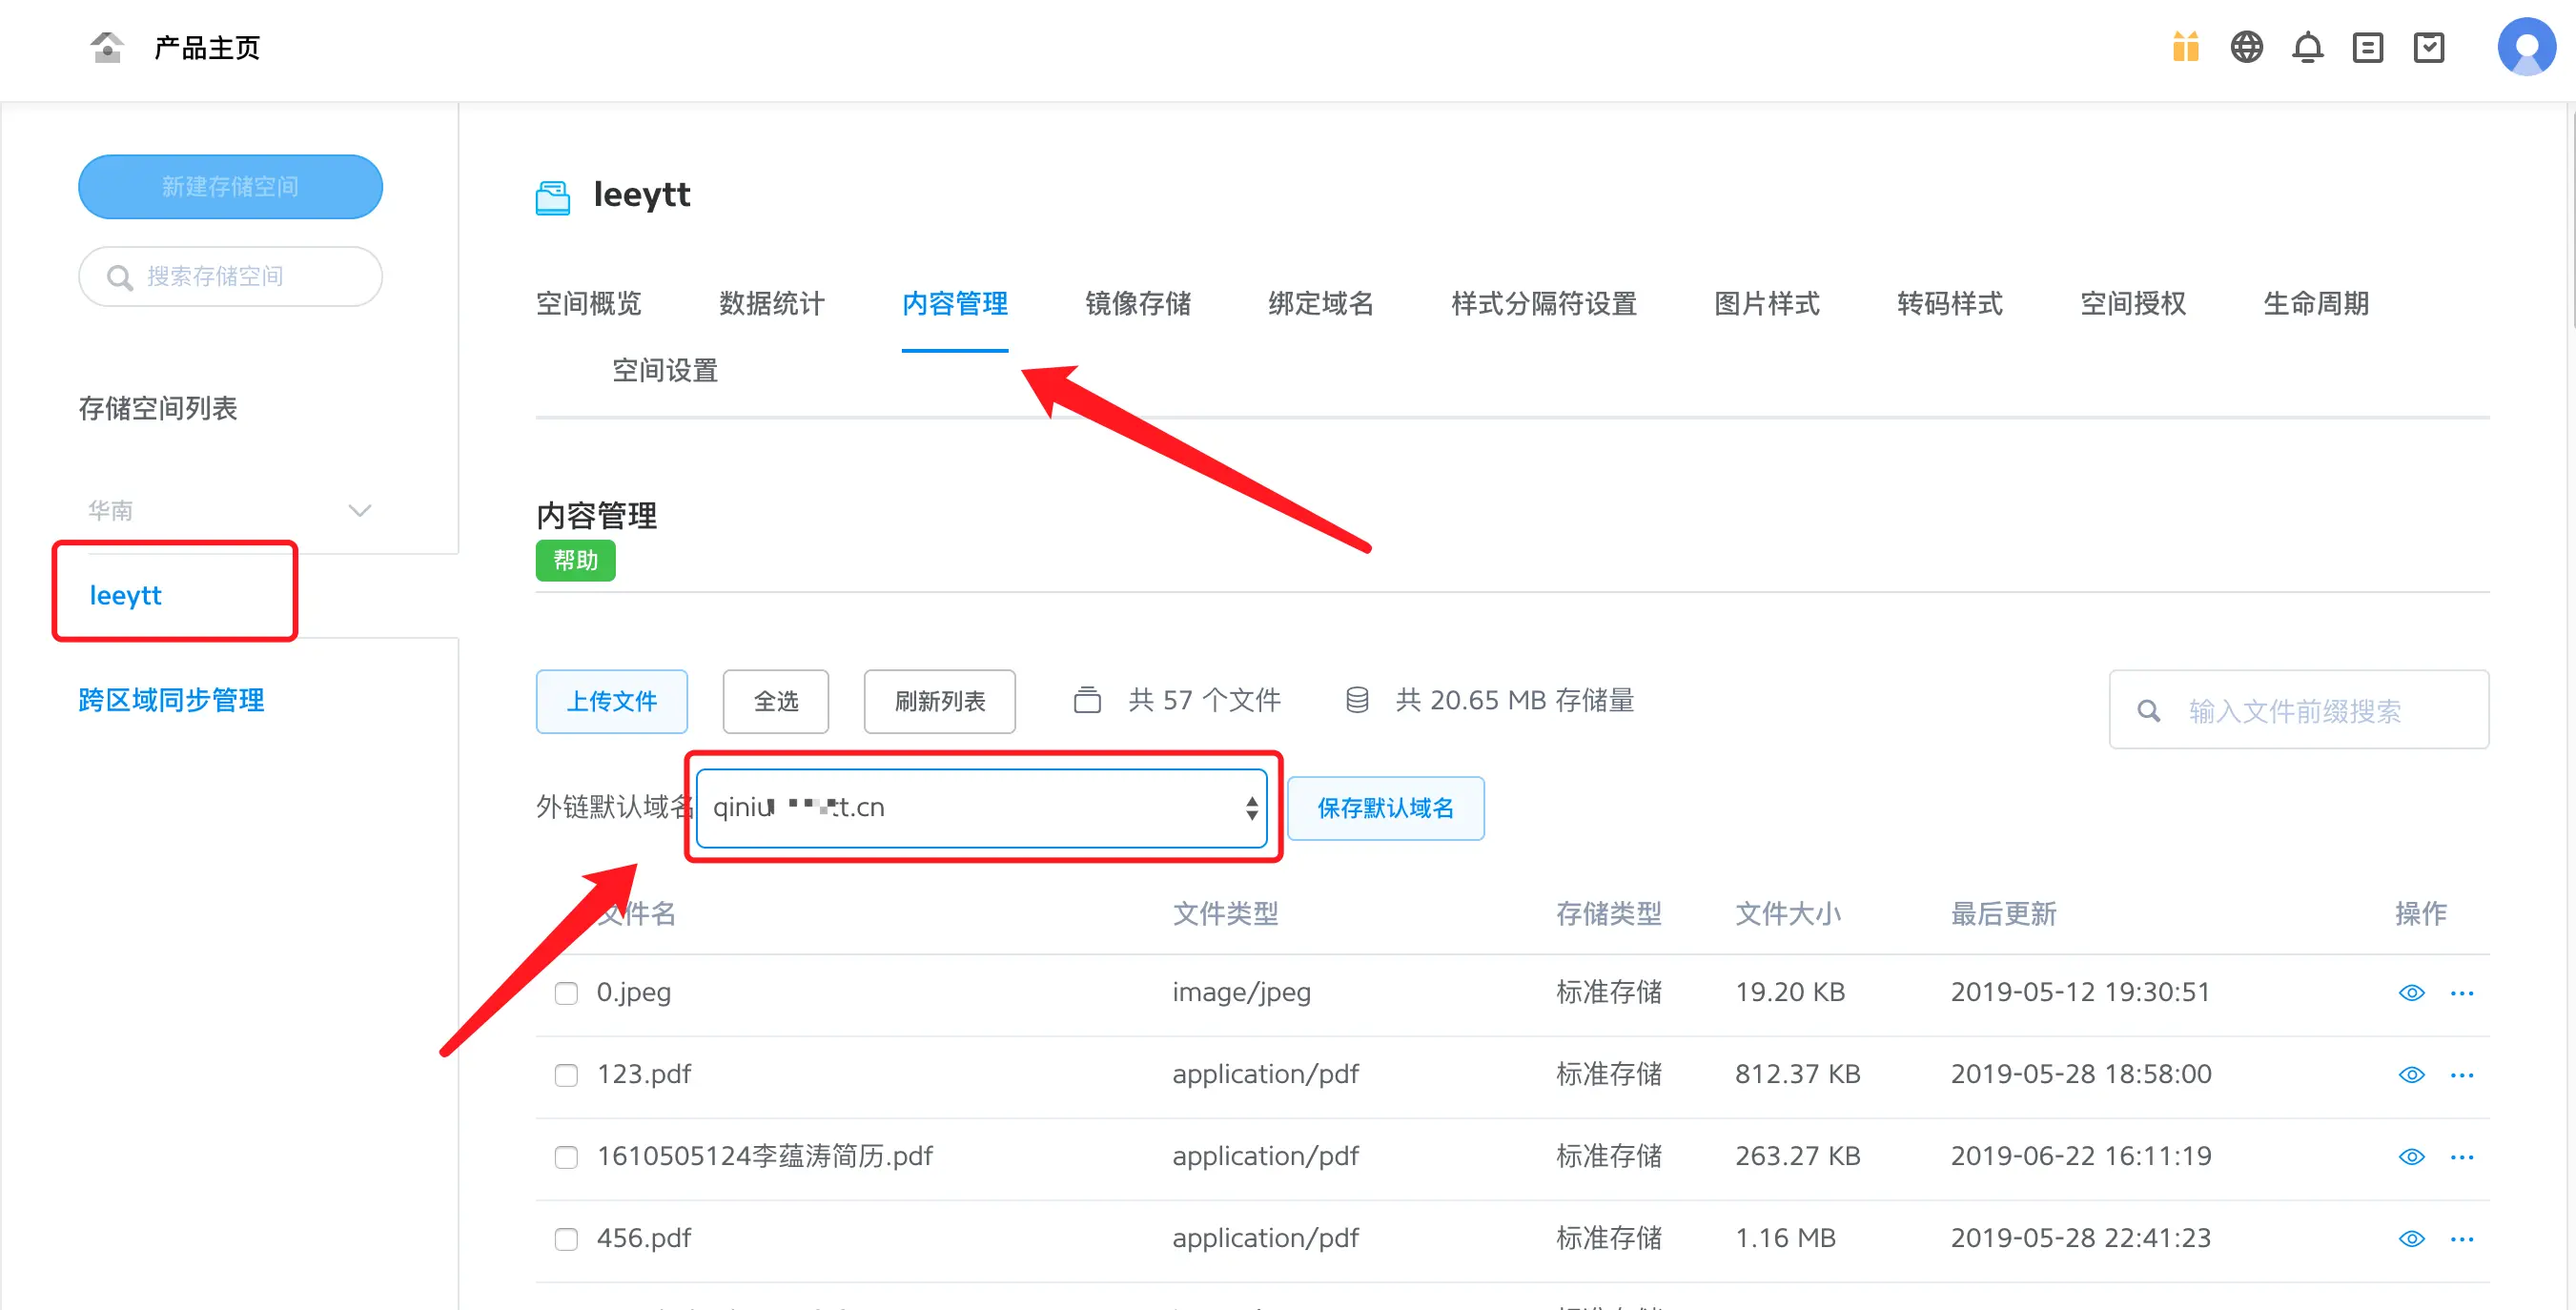Preview 0.jpeg with the eye icon
This screenshot has height=1310, width=2576.
click(2411, 993)
